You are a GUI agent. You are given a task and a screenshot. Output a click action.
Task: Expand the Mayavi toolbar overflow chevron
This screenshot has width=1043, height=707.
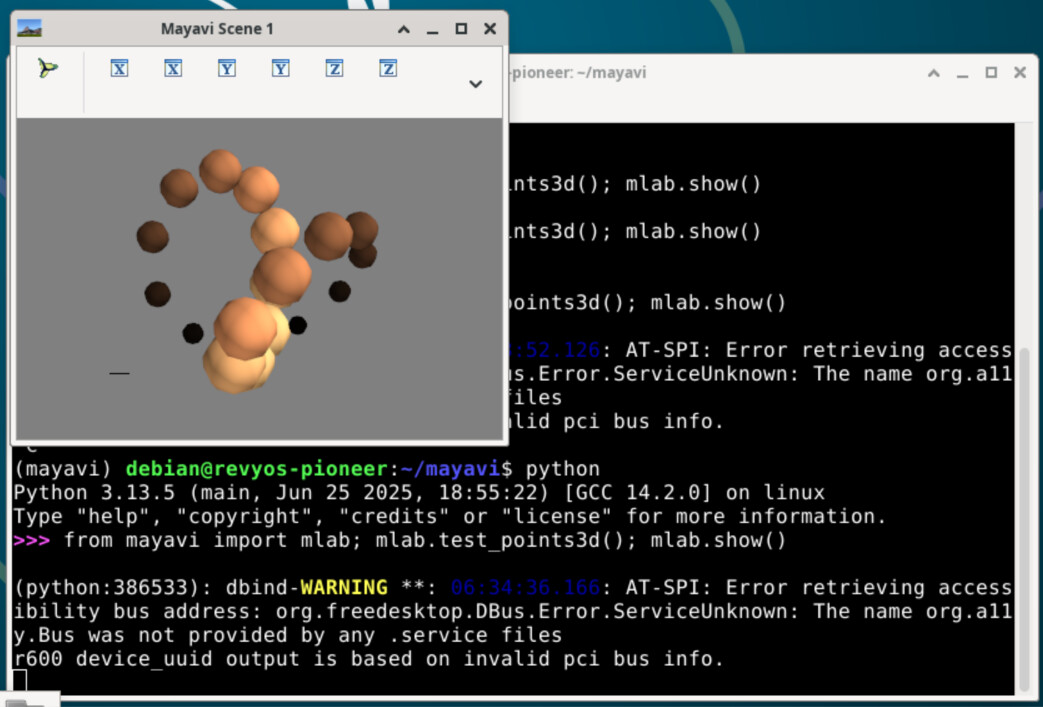476,84
